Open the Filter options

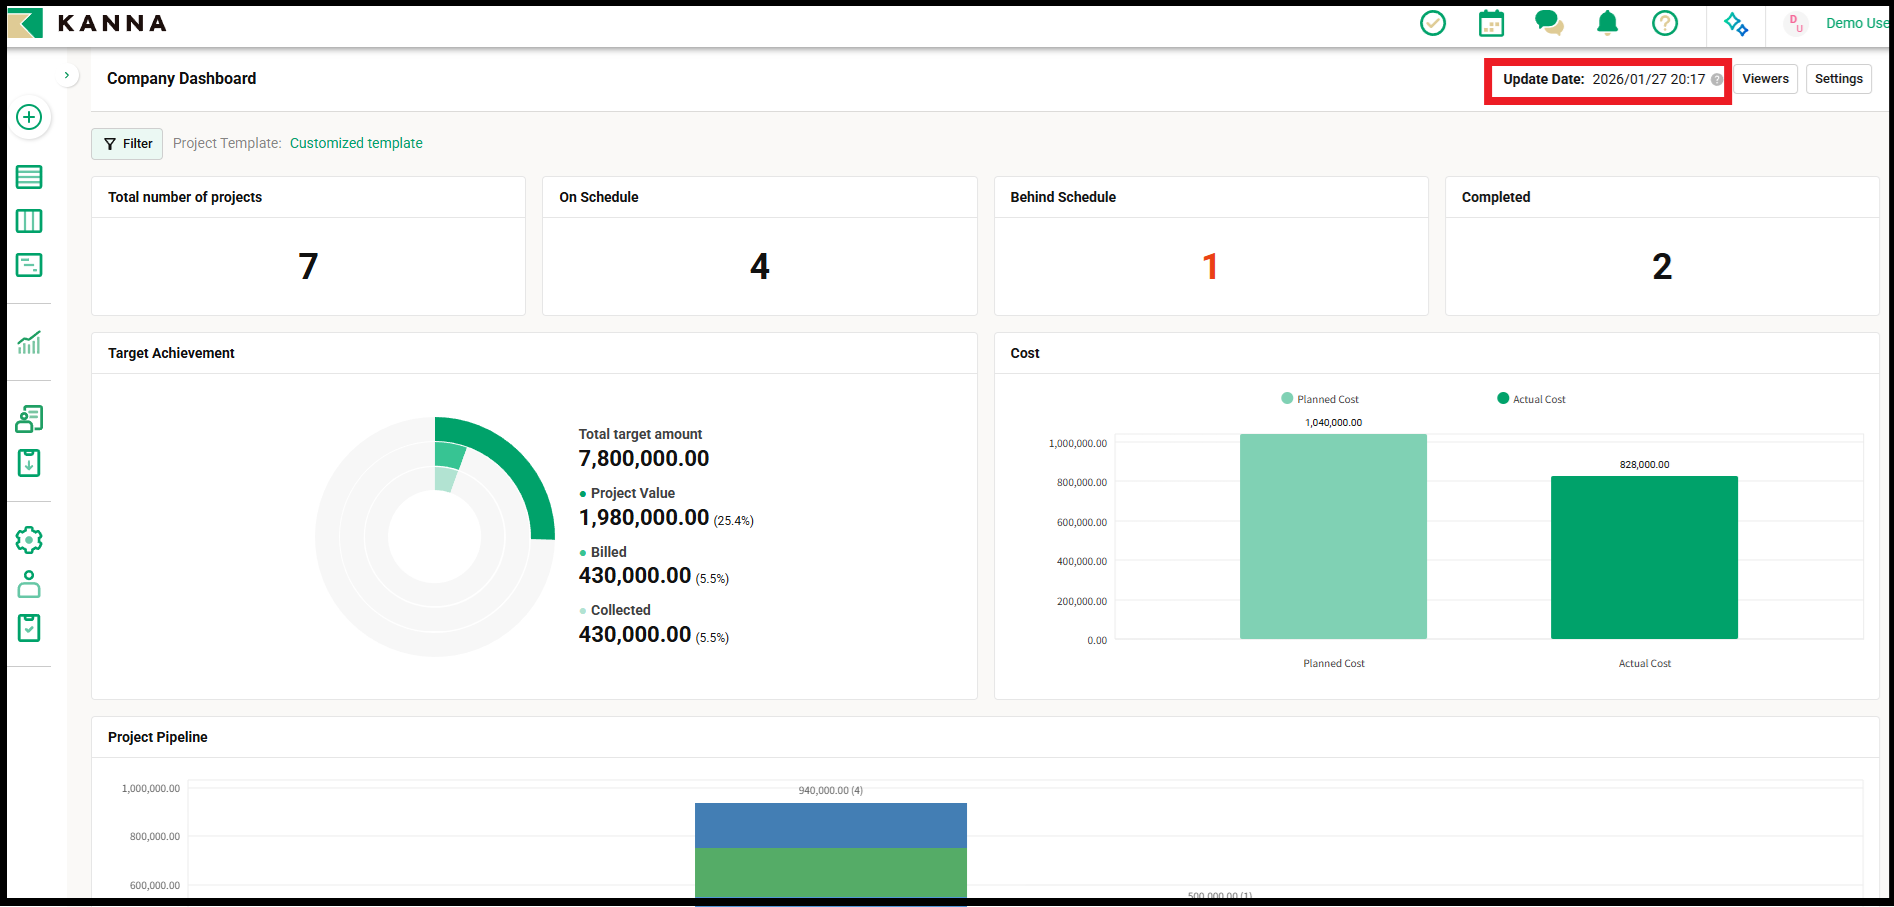click(x=127, y=144)
